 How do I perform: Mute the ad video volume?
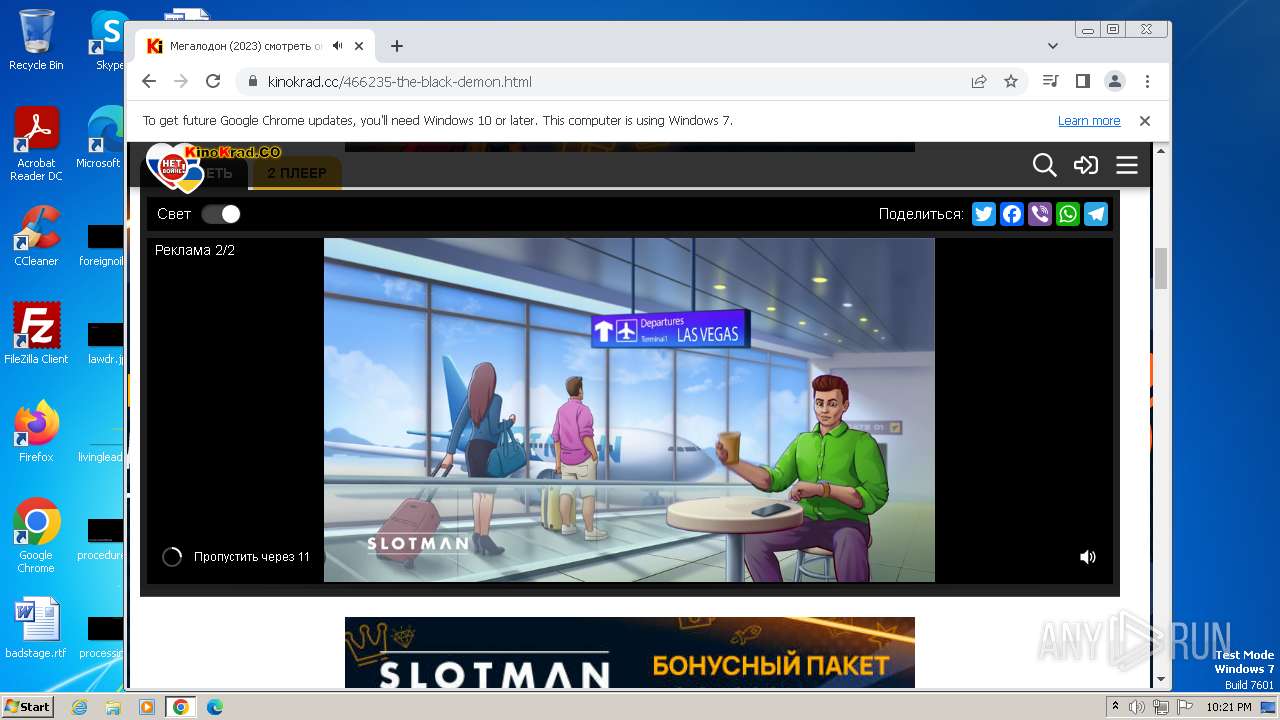point(1088,557)
